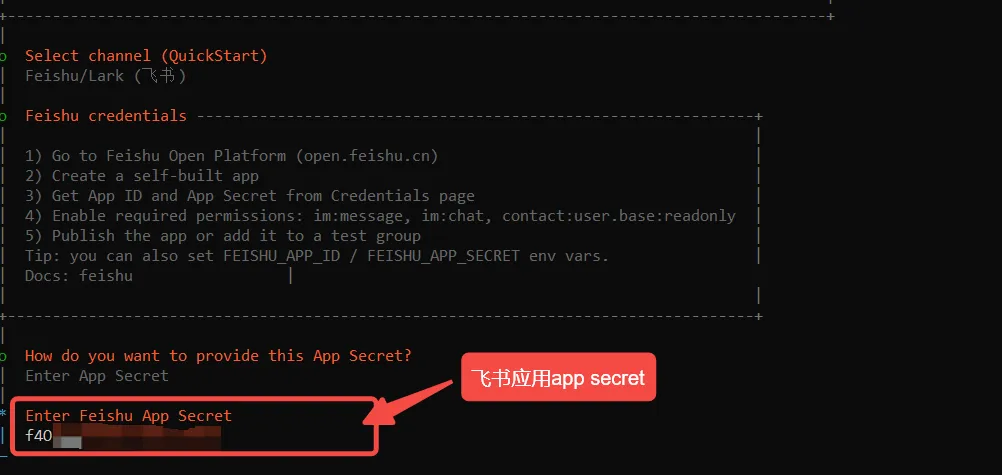Click the active asterisk prompt marker
The height and width of the screenshot is (475, 1002).
pyautogui.click(x=3, y=414)
